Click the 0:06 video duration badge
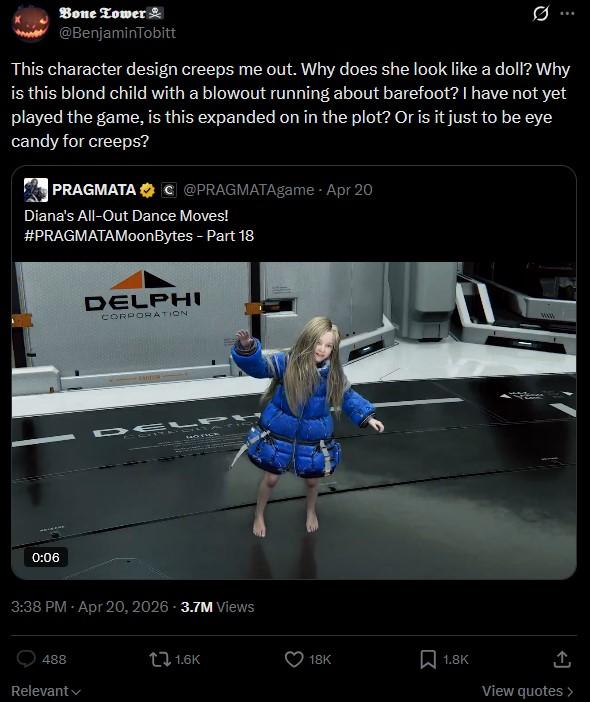Viewport: 590px width, 702px height. click(46, 557)
